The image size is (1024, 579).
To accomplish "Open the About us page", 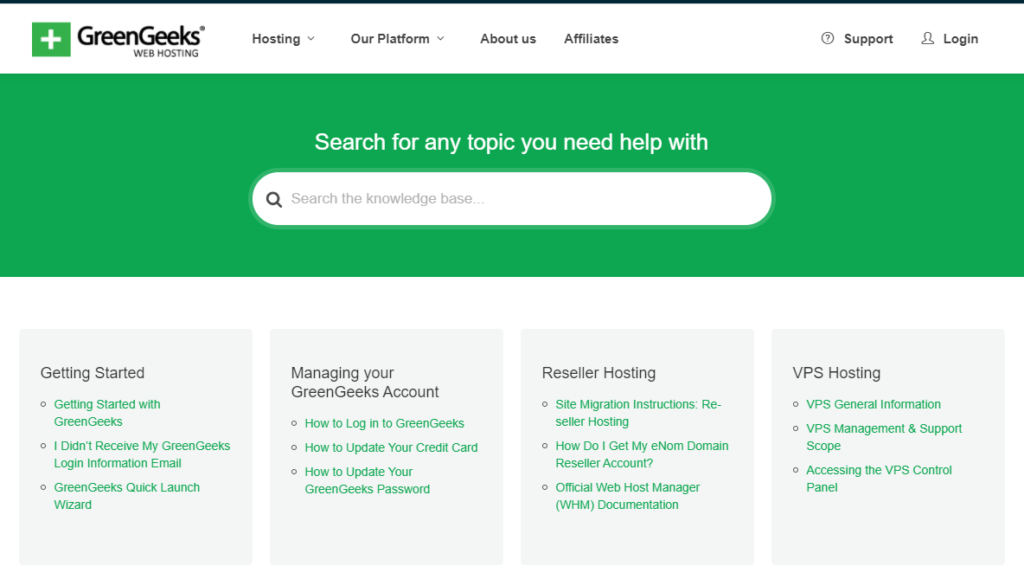I will [508, 39].
